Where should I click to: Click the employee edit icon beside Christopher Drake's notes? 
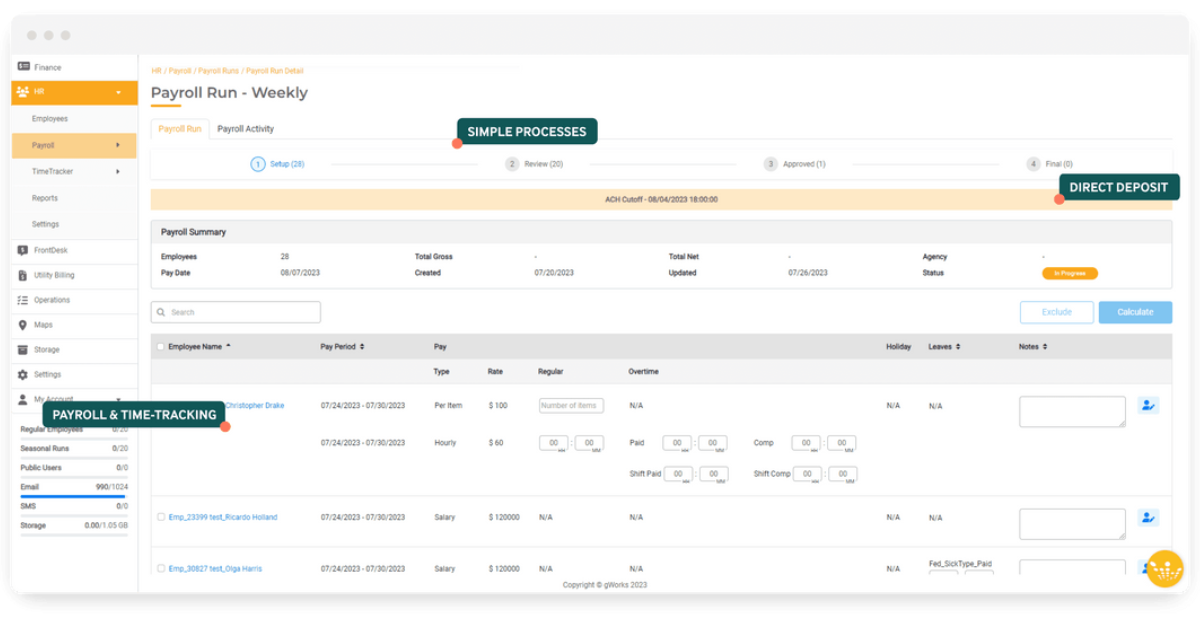1148,405
